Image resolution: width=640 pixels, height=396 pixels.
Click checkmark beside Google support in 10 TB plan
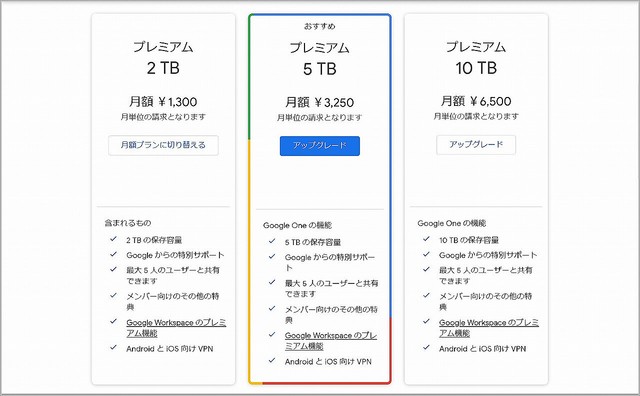coord(427,254)
